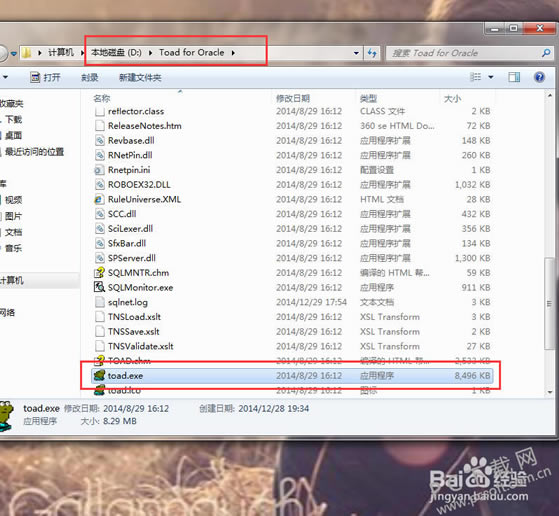Click the SPServer.dll file icon
Image resolution: width=559 pixels, height=516 pixels.
click(99, 258)
